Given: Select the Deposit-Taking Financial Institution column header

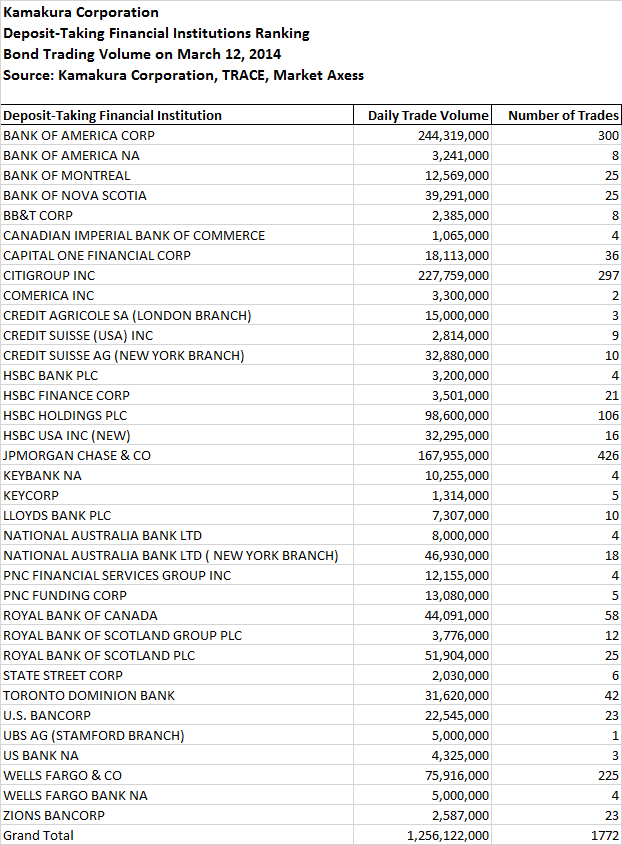Looking at the screenshot, I should (177, 115).
